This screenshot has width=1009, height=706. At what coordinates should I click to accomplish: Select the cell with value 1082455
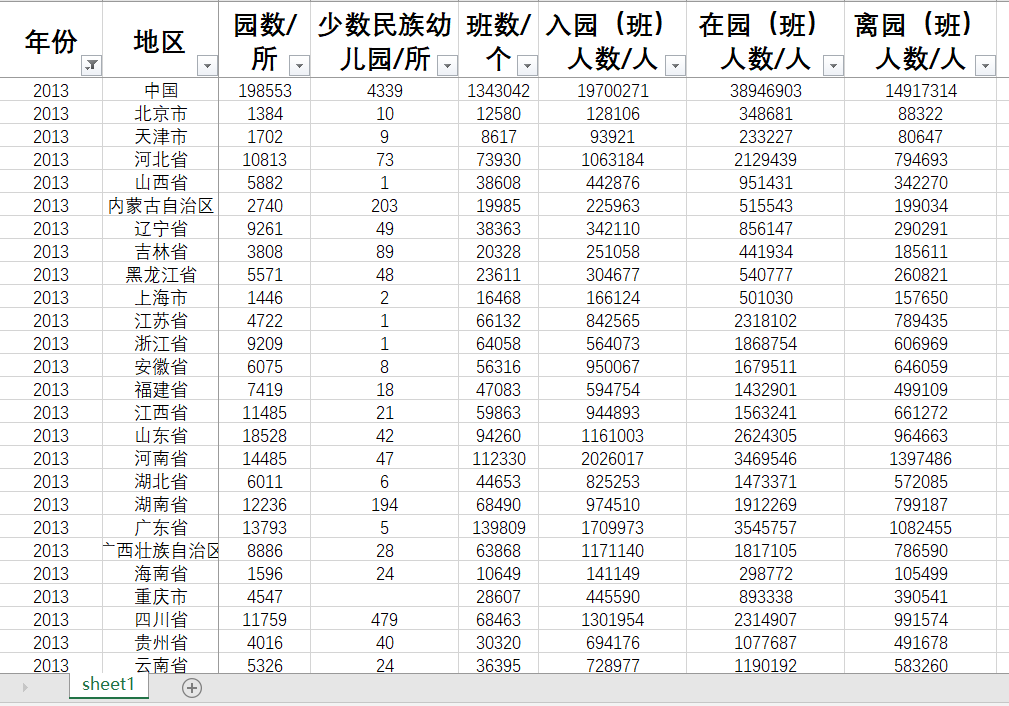pyautogui.click(x=920, y=528)
